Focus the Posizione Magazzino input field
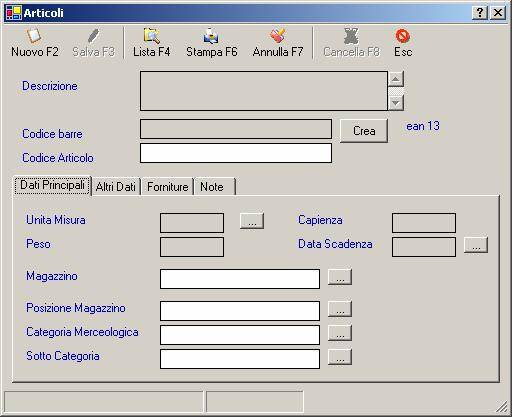Image resolution: width=513 pixels, height=419 pixels. 240,311
